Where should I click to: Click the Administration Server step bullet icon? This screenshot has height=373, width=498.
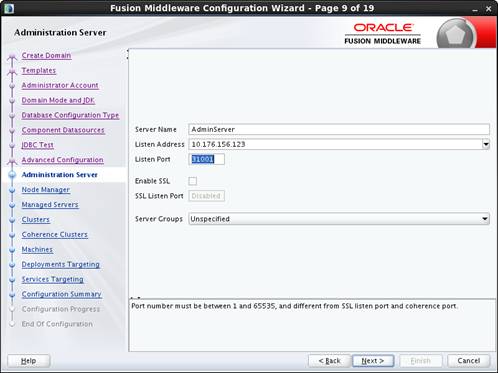tap(12, 175)
